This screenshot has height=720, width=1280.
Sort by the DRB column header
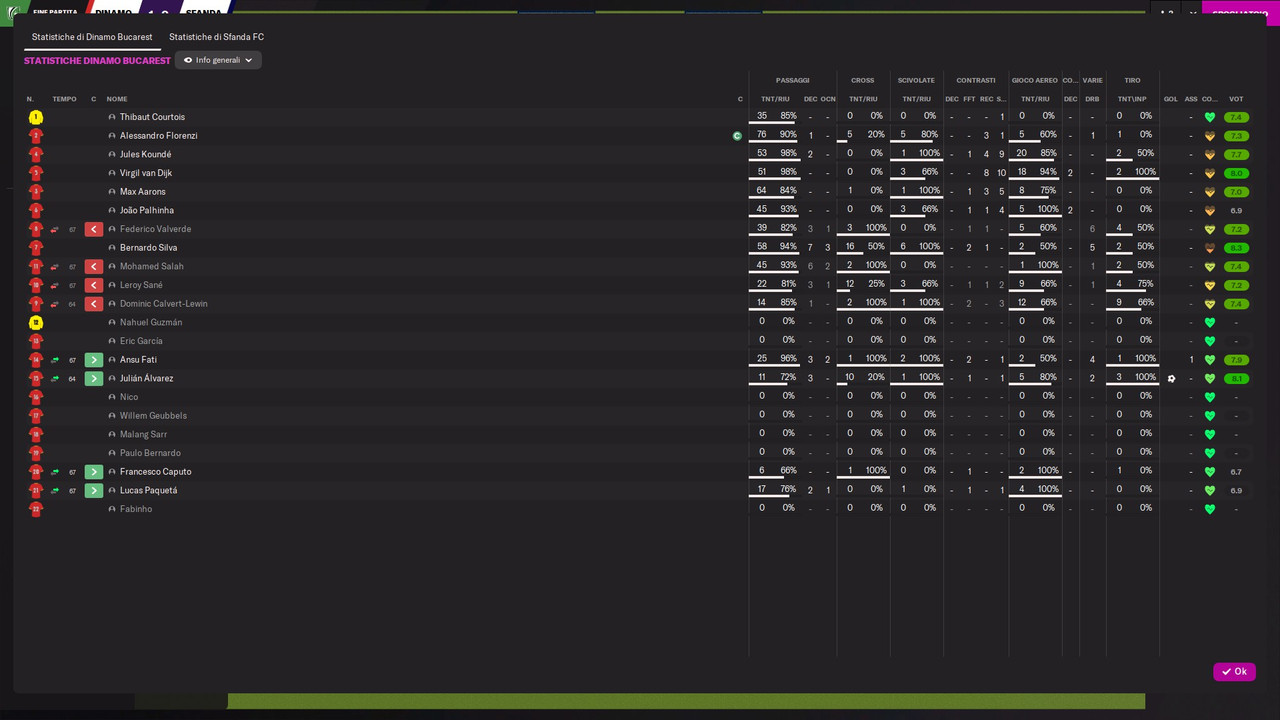[1092, 99]
